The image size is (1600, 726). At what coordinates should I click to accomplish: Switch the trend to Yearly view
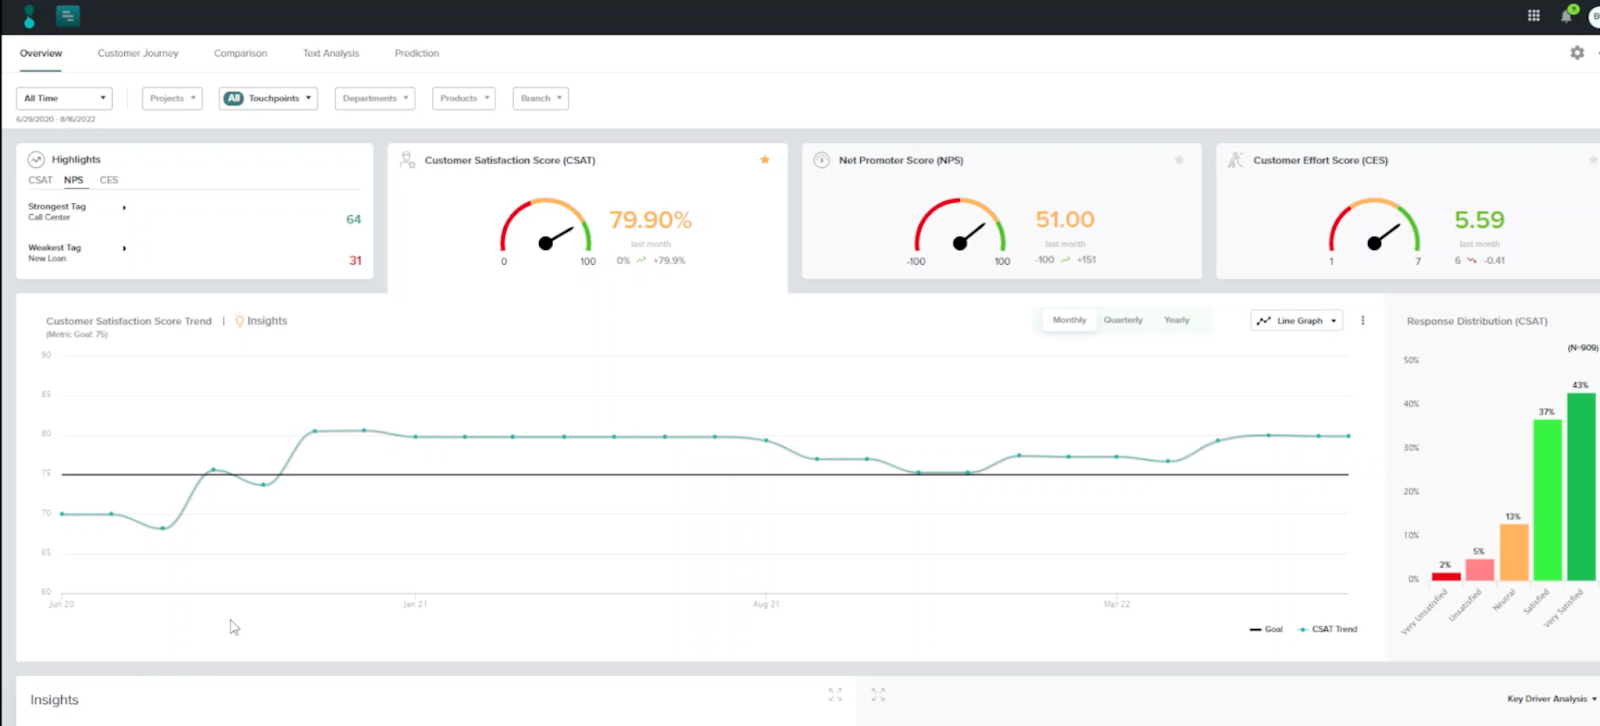[1176, 320]
